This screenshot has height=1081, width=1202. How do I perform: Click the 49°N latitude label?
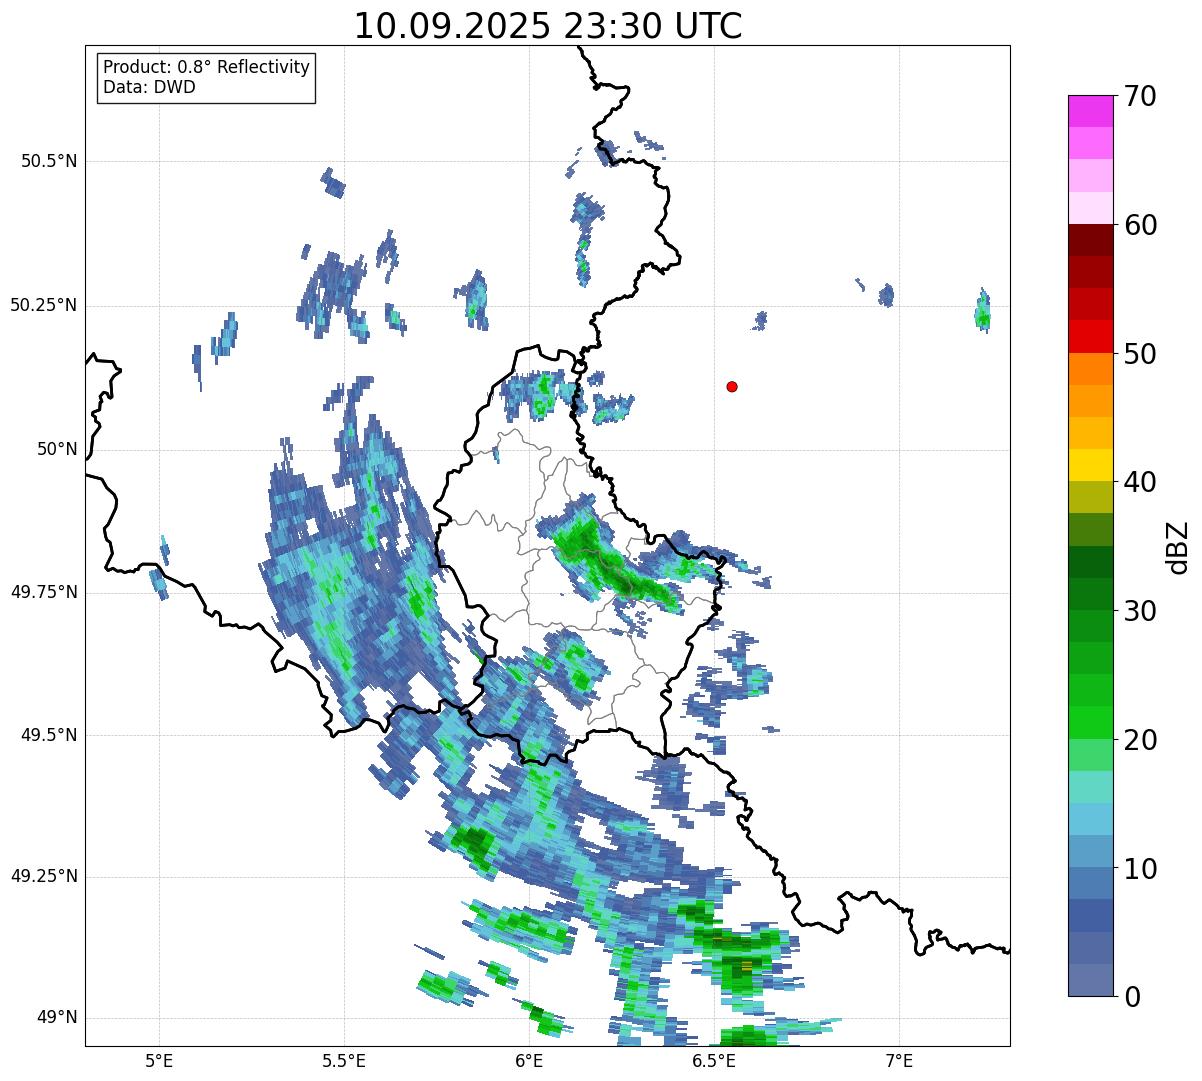click(x=56, y=1017)
